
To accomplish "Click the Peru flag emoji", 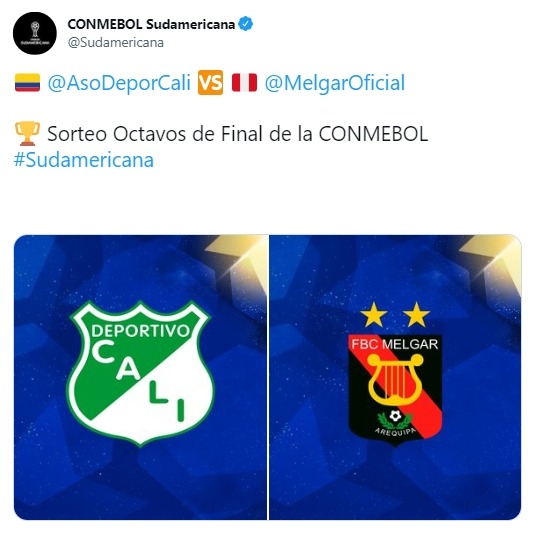I will [244, 83].
